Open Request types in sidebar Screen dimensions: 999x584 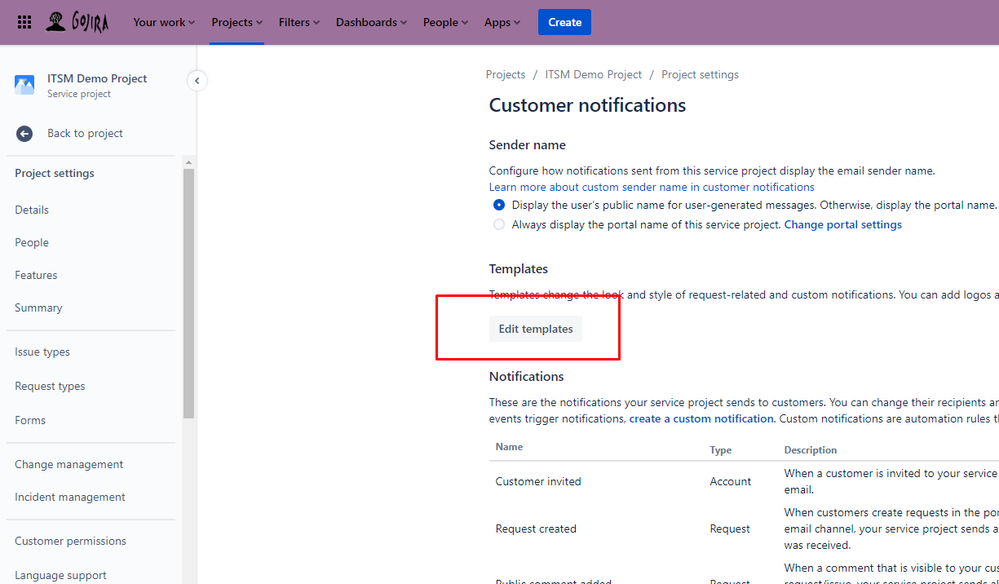click(x=50, y=386)
